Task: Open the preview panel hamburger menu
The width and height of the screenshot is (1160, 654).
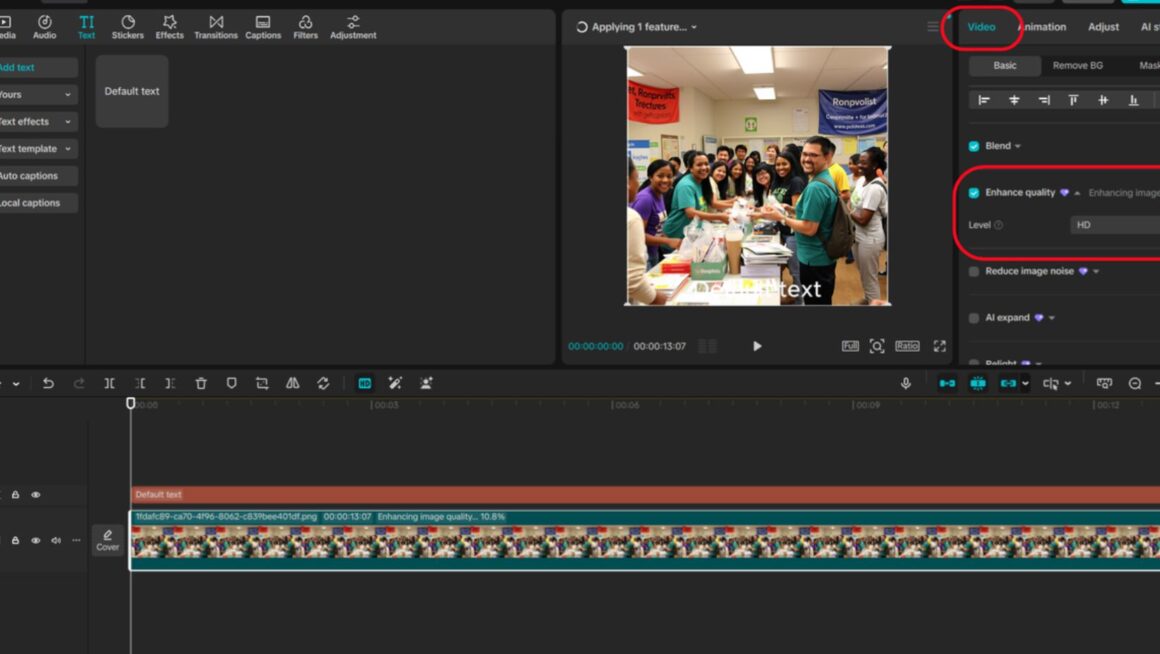Action: click(x=932, y=27)
